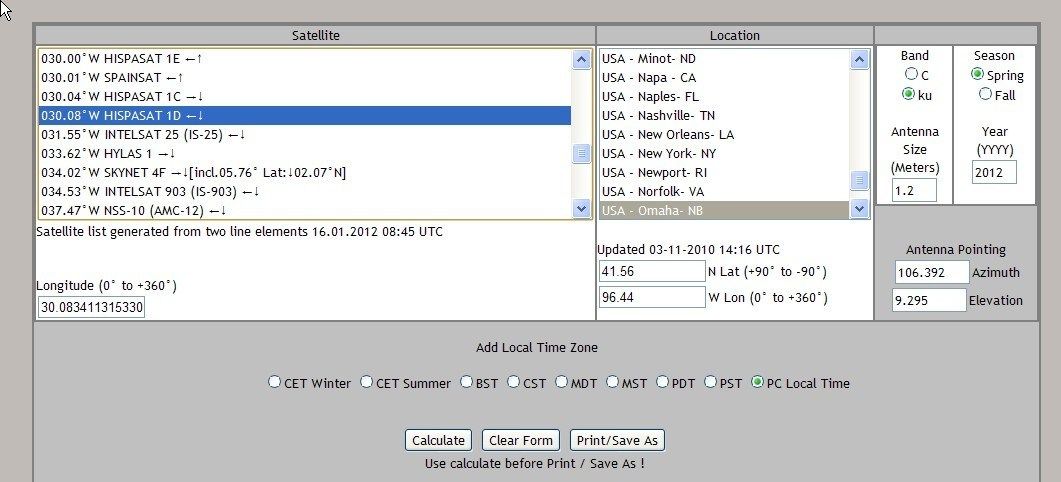The height and width of the screenshot is (482, 1061).
Task: Click the Azimuth value field
Action: click(932, 272)
